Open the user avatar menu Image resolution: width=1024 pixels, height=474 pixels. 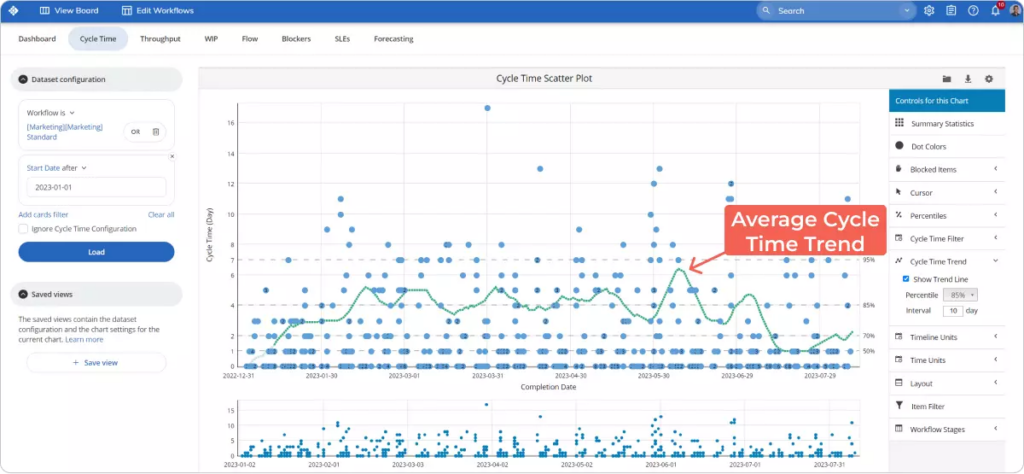click(1014, 10)
